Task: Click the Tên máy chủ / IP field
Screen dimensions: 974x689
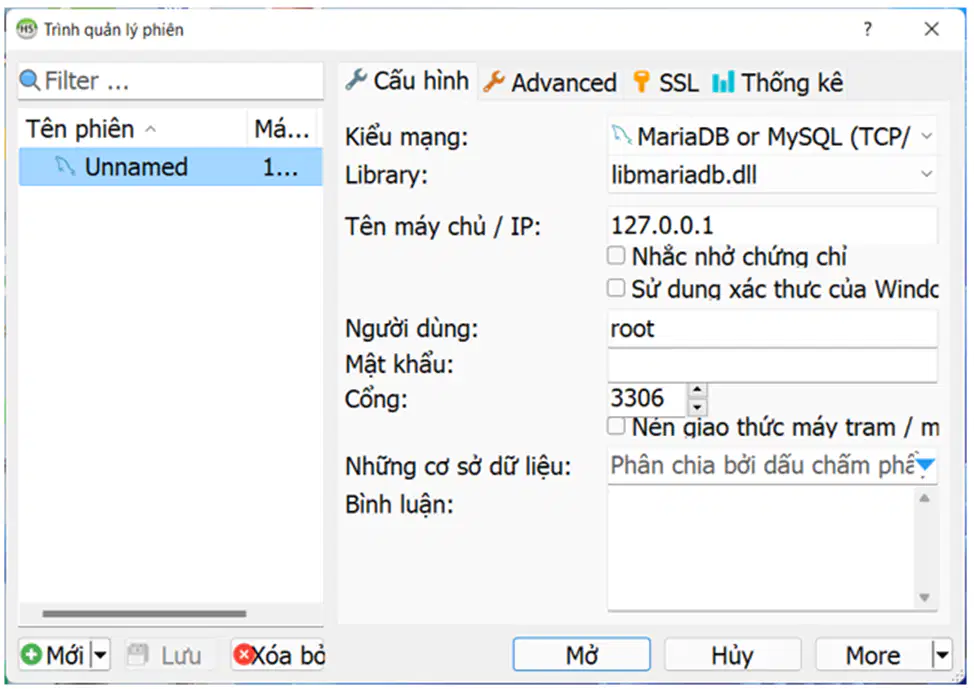Action: click(771, 225)
